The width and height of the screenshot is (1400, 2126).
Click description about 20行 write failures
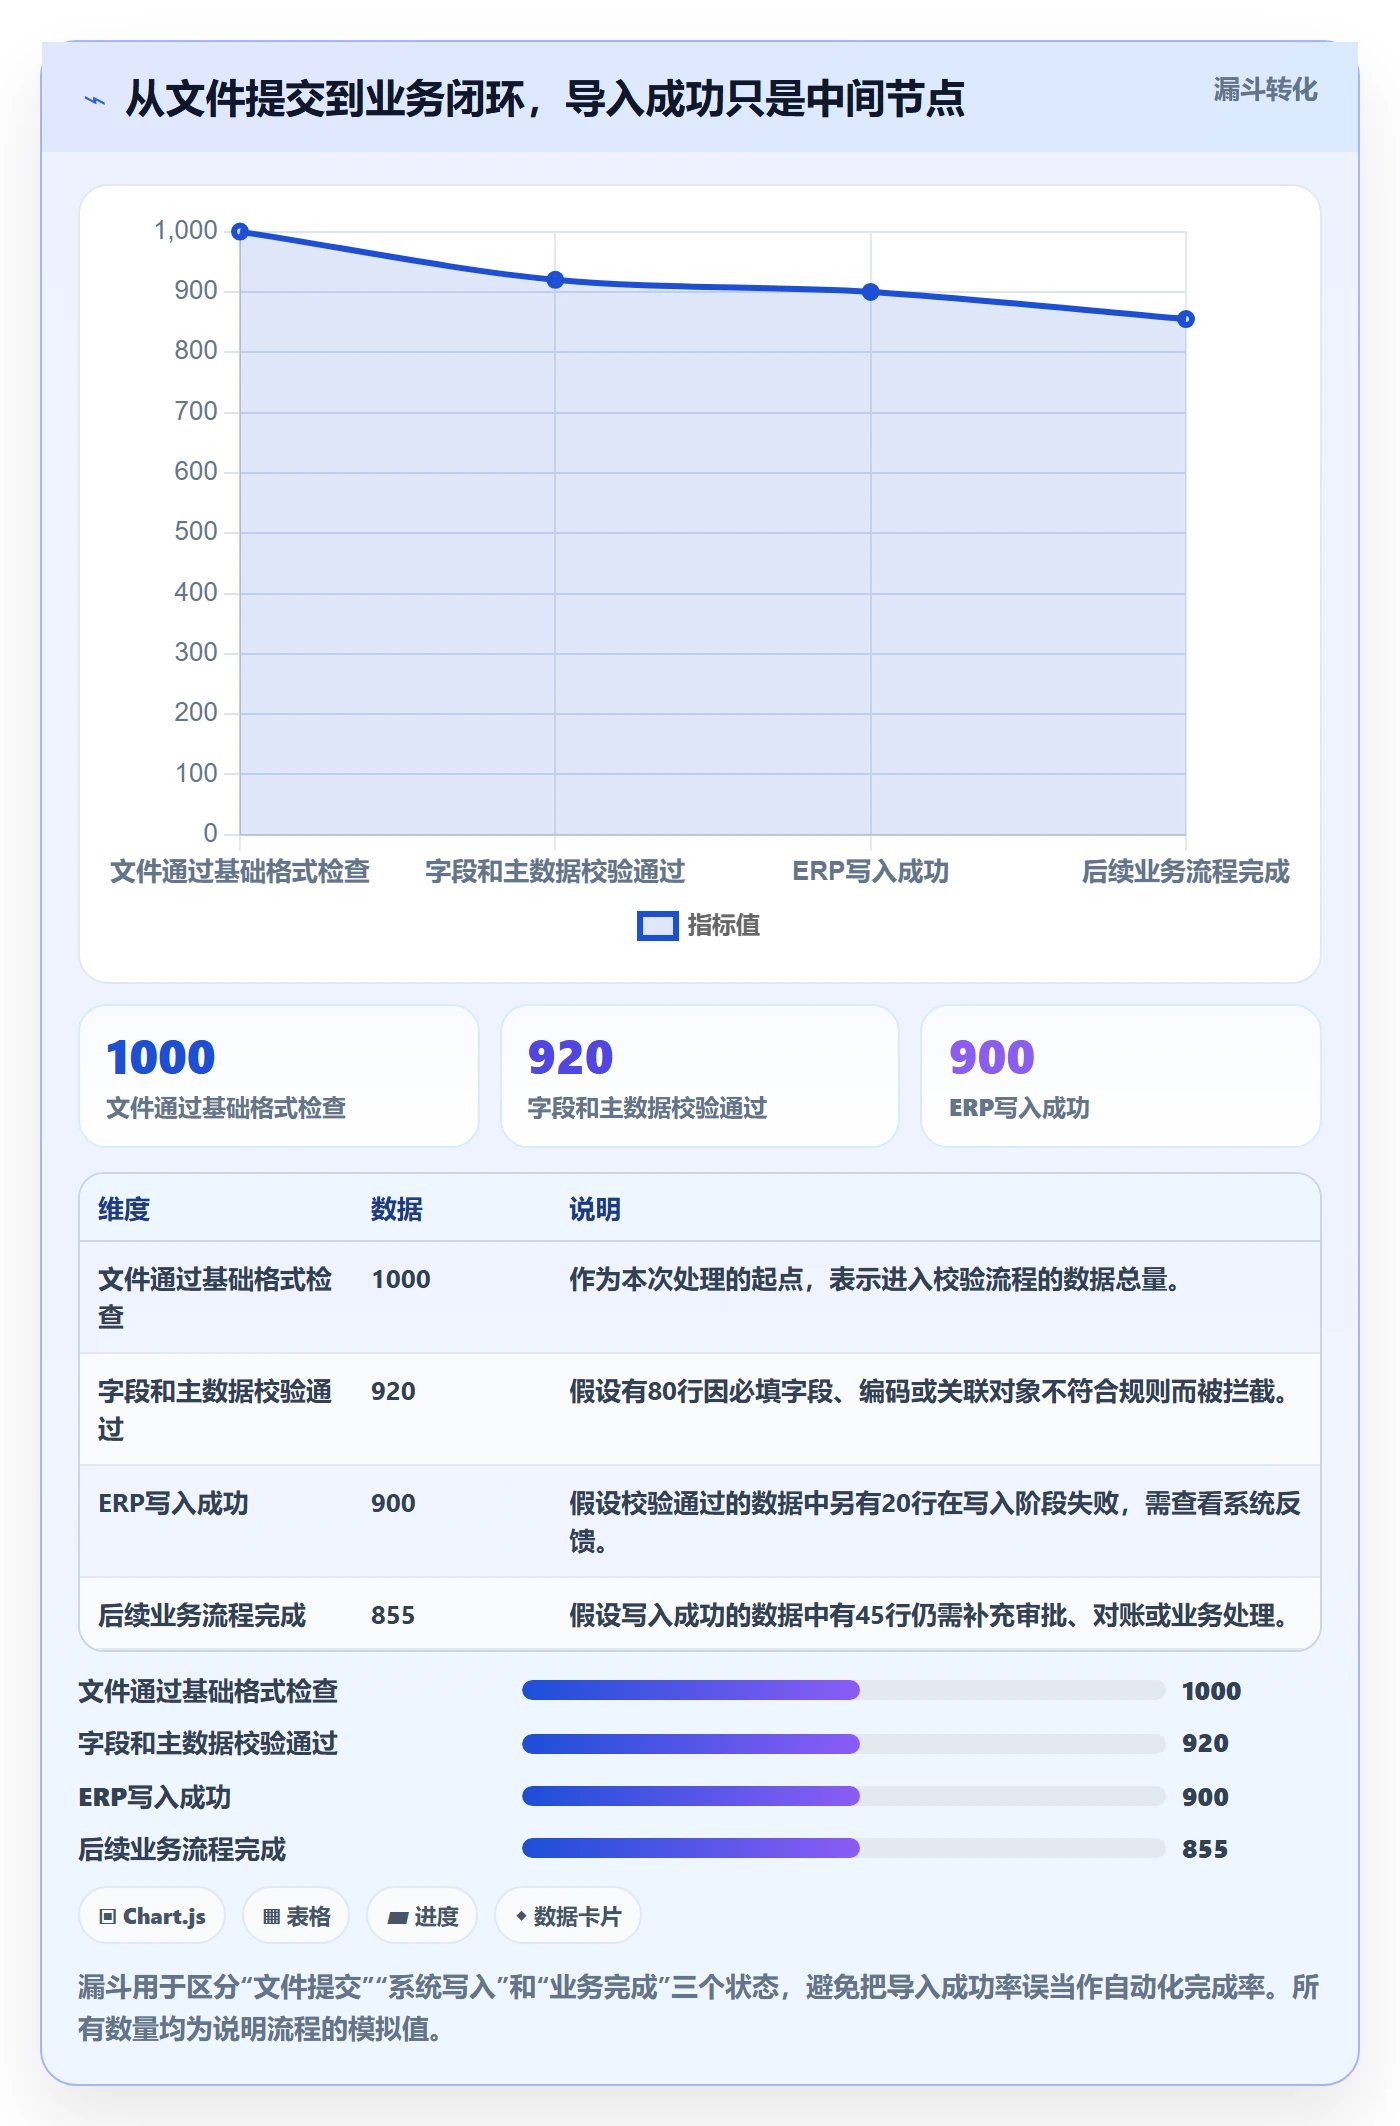tap(935, 1522)
